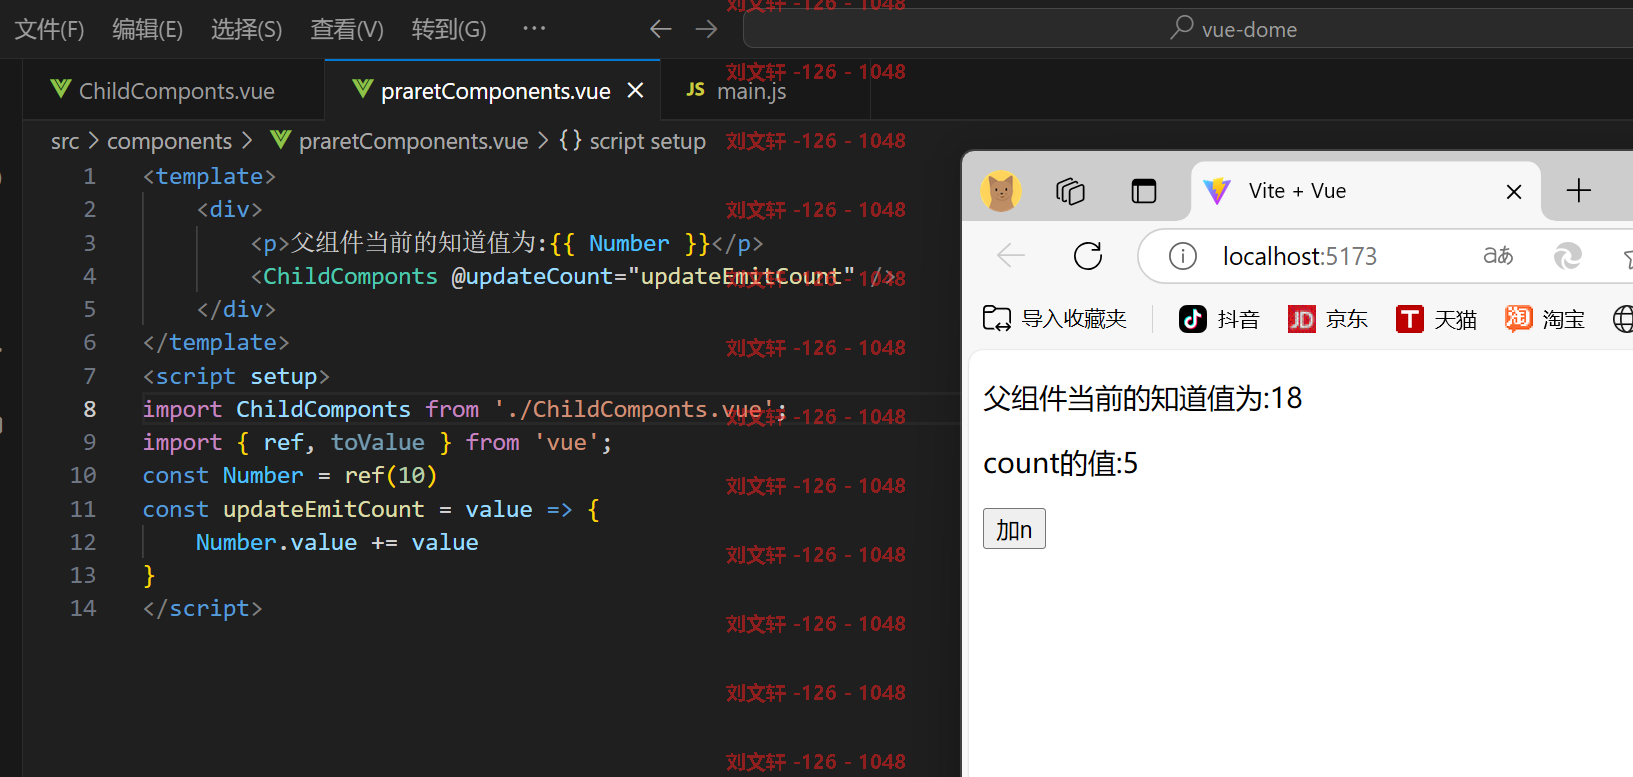Open 导入收藏夹 bookmark
Screen dimensions: 1633x777
tap(1054, 319)
